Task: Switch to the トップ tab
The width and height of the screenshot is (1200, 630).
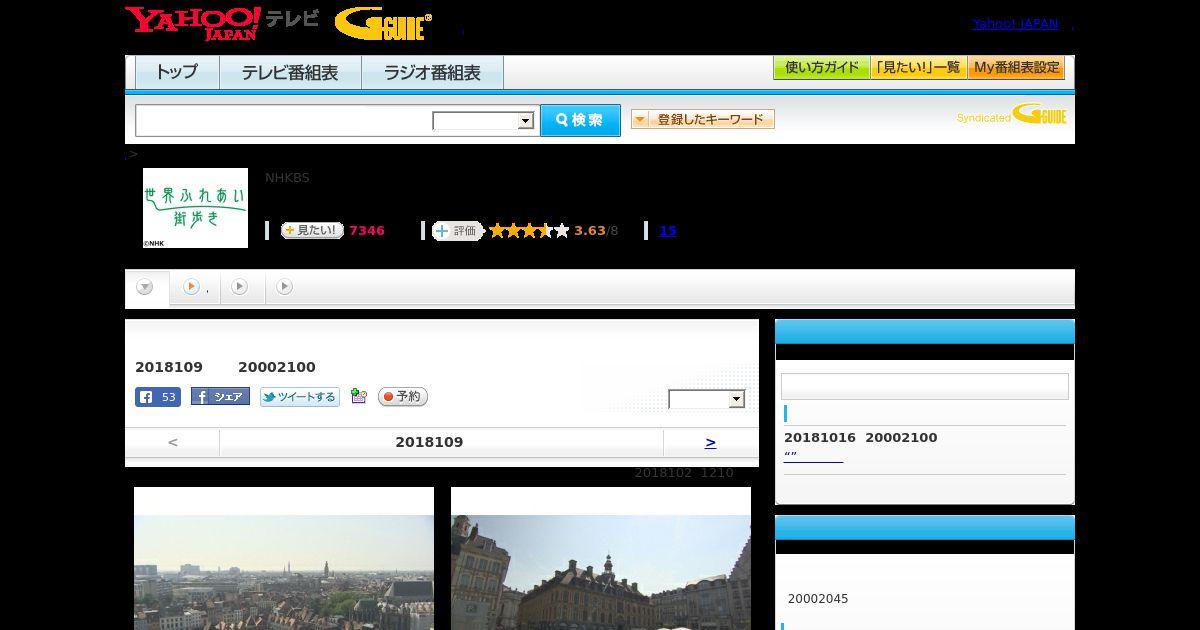Action: (177, 72)
